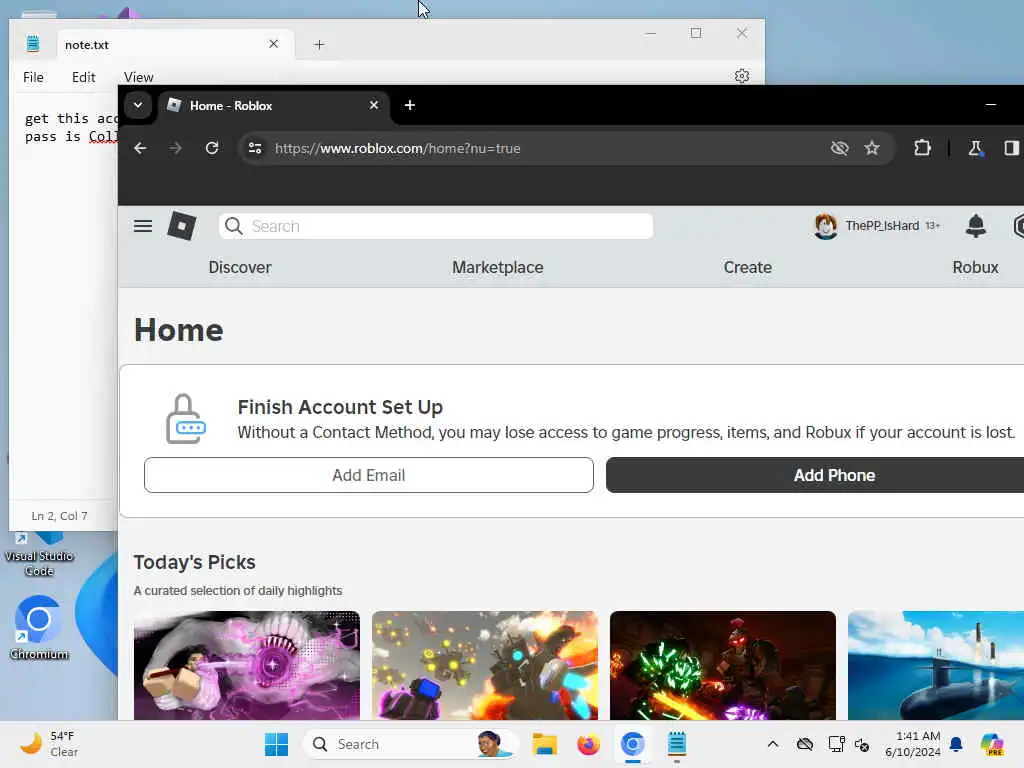The image size is (1024, 768).
Task: Click the muted volume tray icon
Action: coord(862,744)
